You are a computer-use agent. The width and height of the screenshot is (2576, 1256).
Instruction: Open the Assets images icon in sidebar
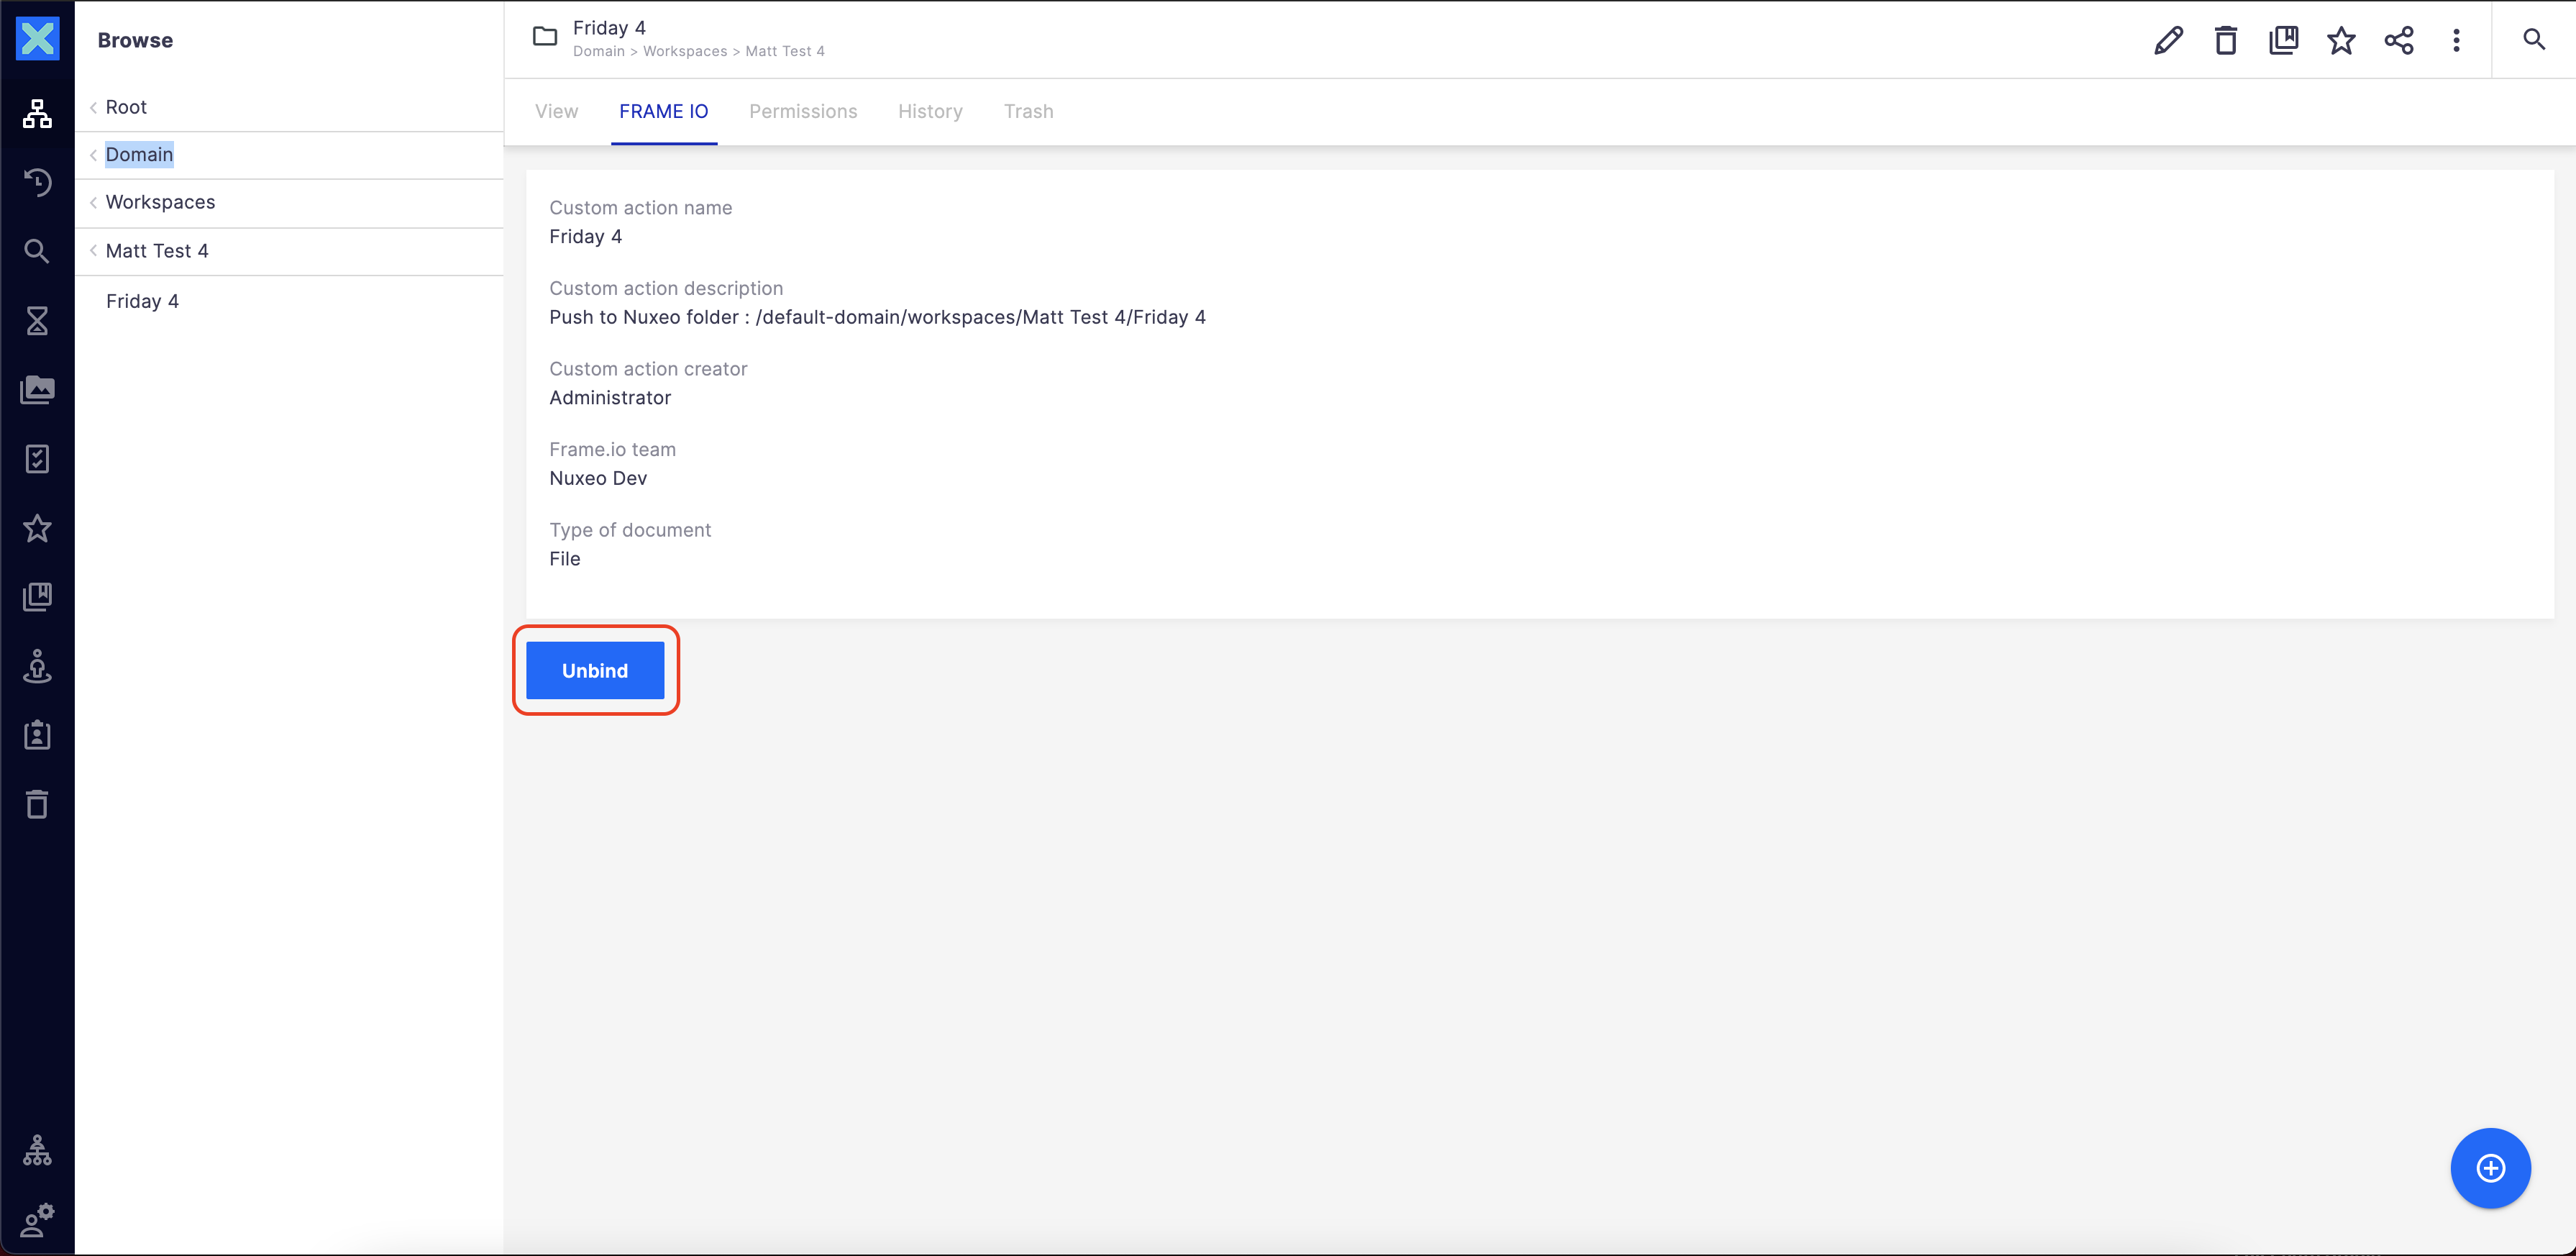tap(37, 390)
